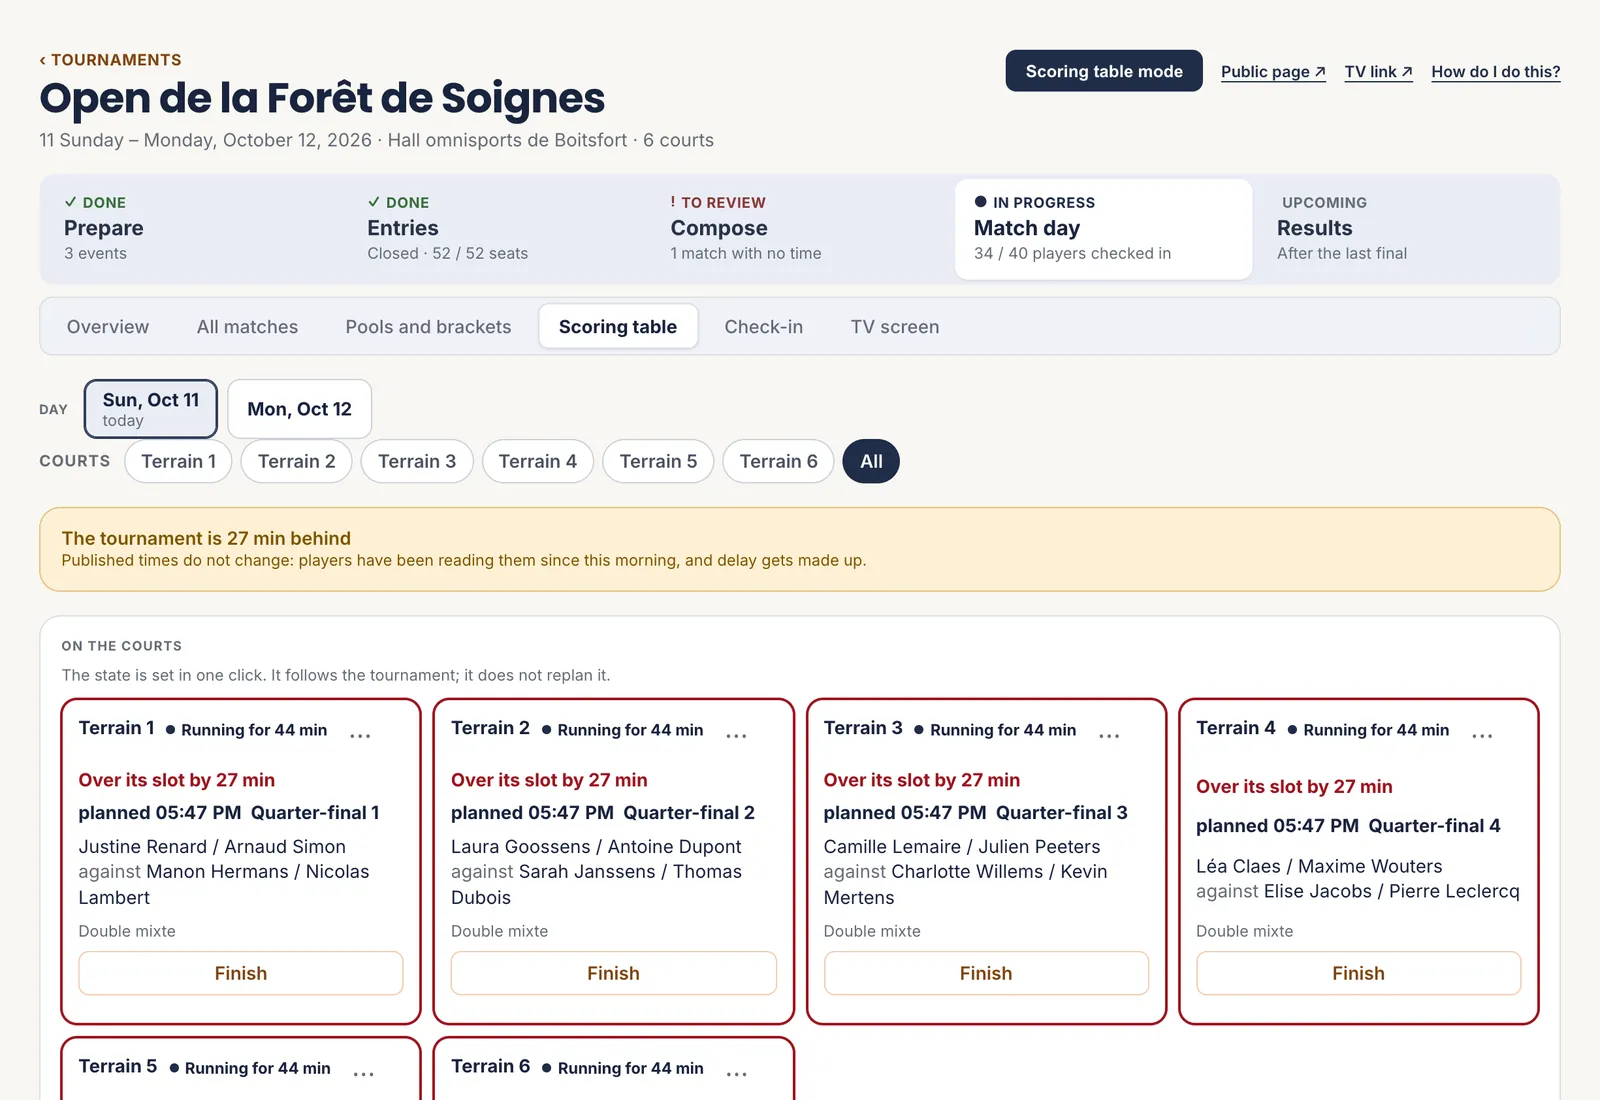Click 'Laura Goossens / Antoine Dupont' text
The height and width of the screenshot is (1100, 1600).
596,847
